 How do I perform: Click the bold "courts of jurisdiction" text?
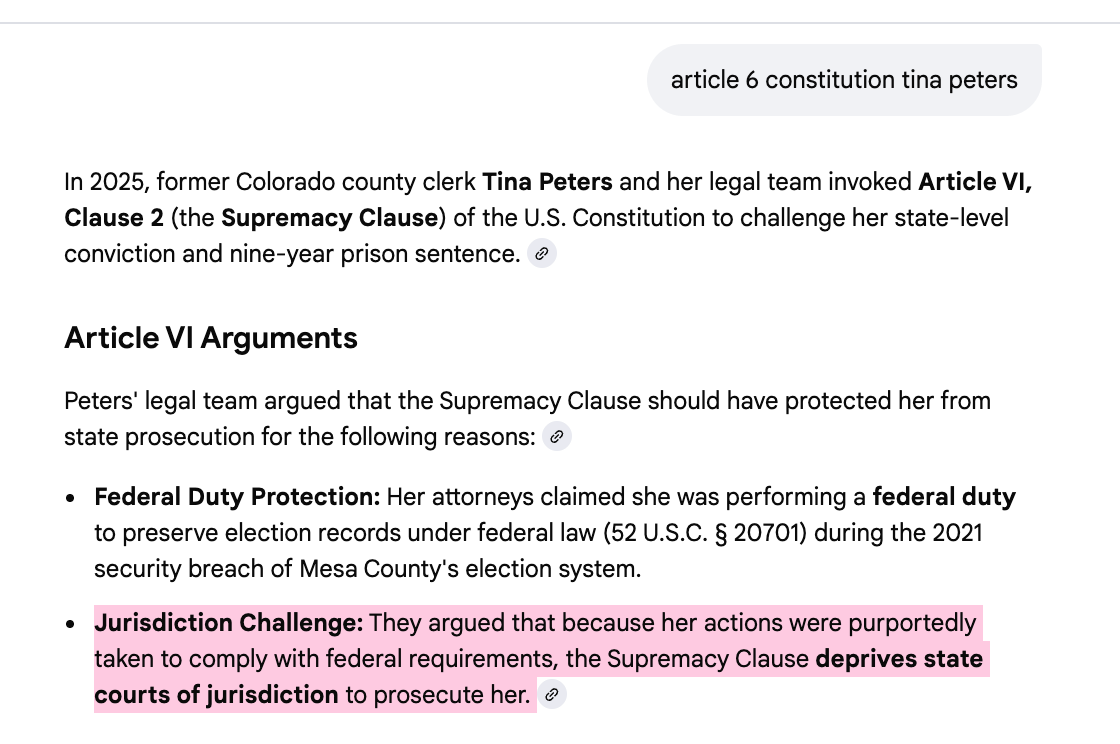tap(216, 694)
